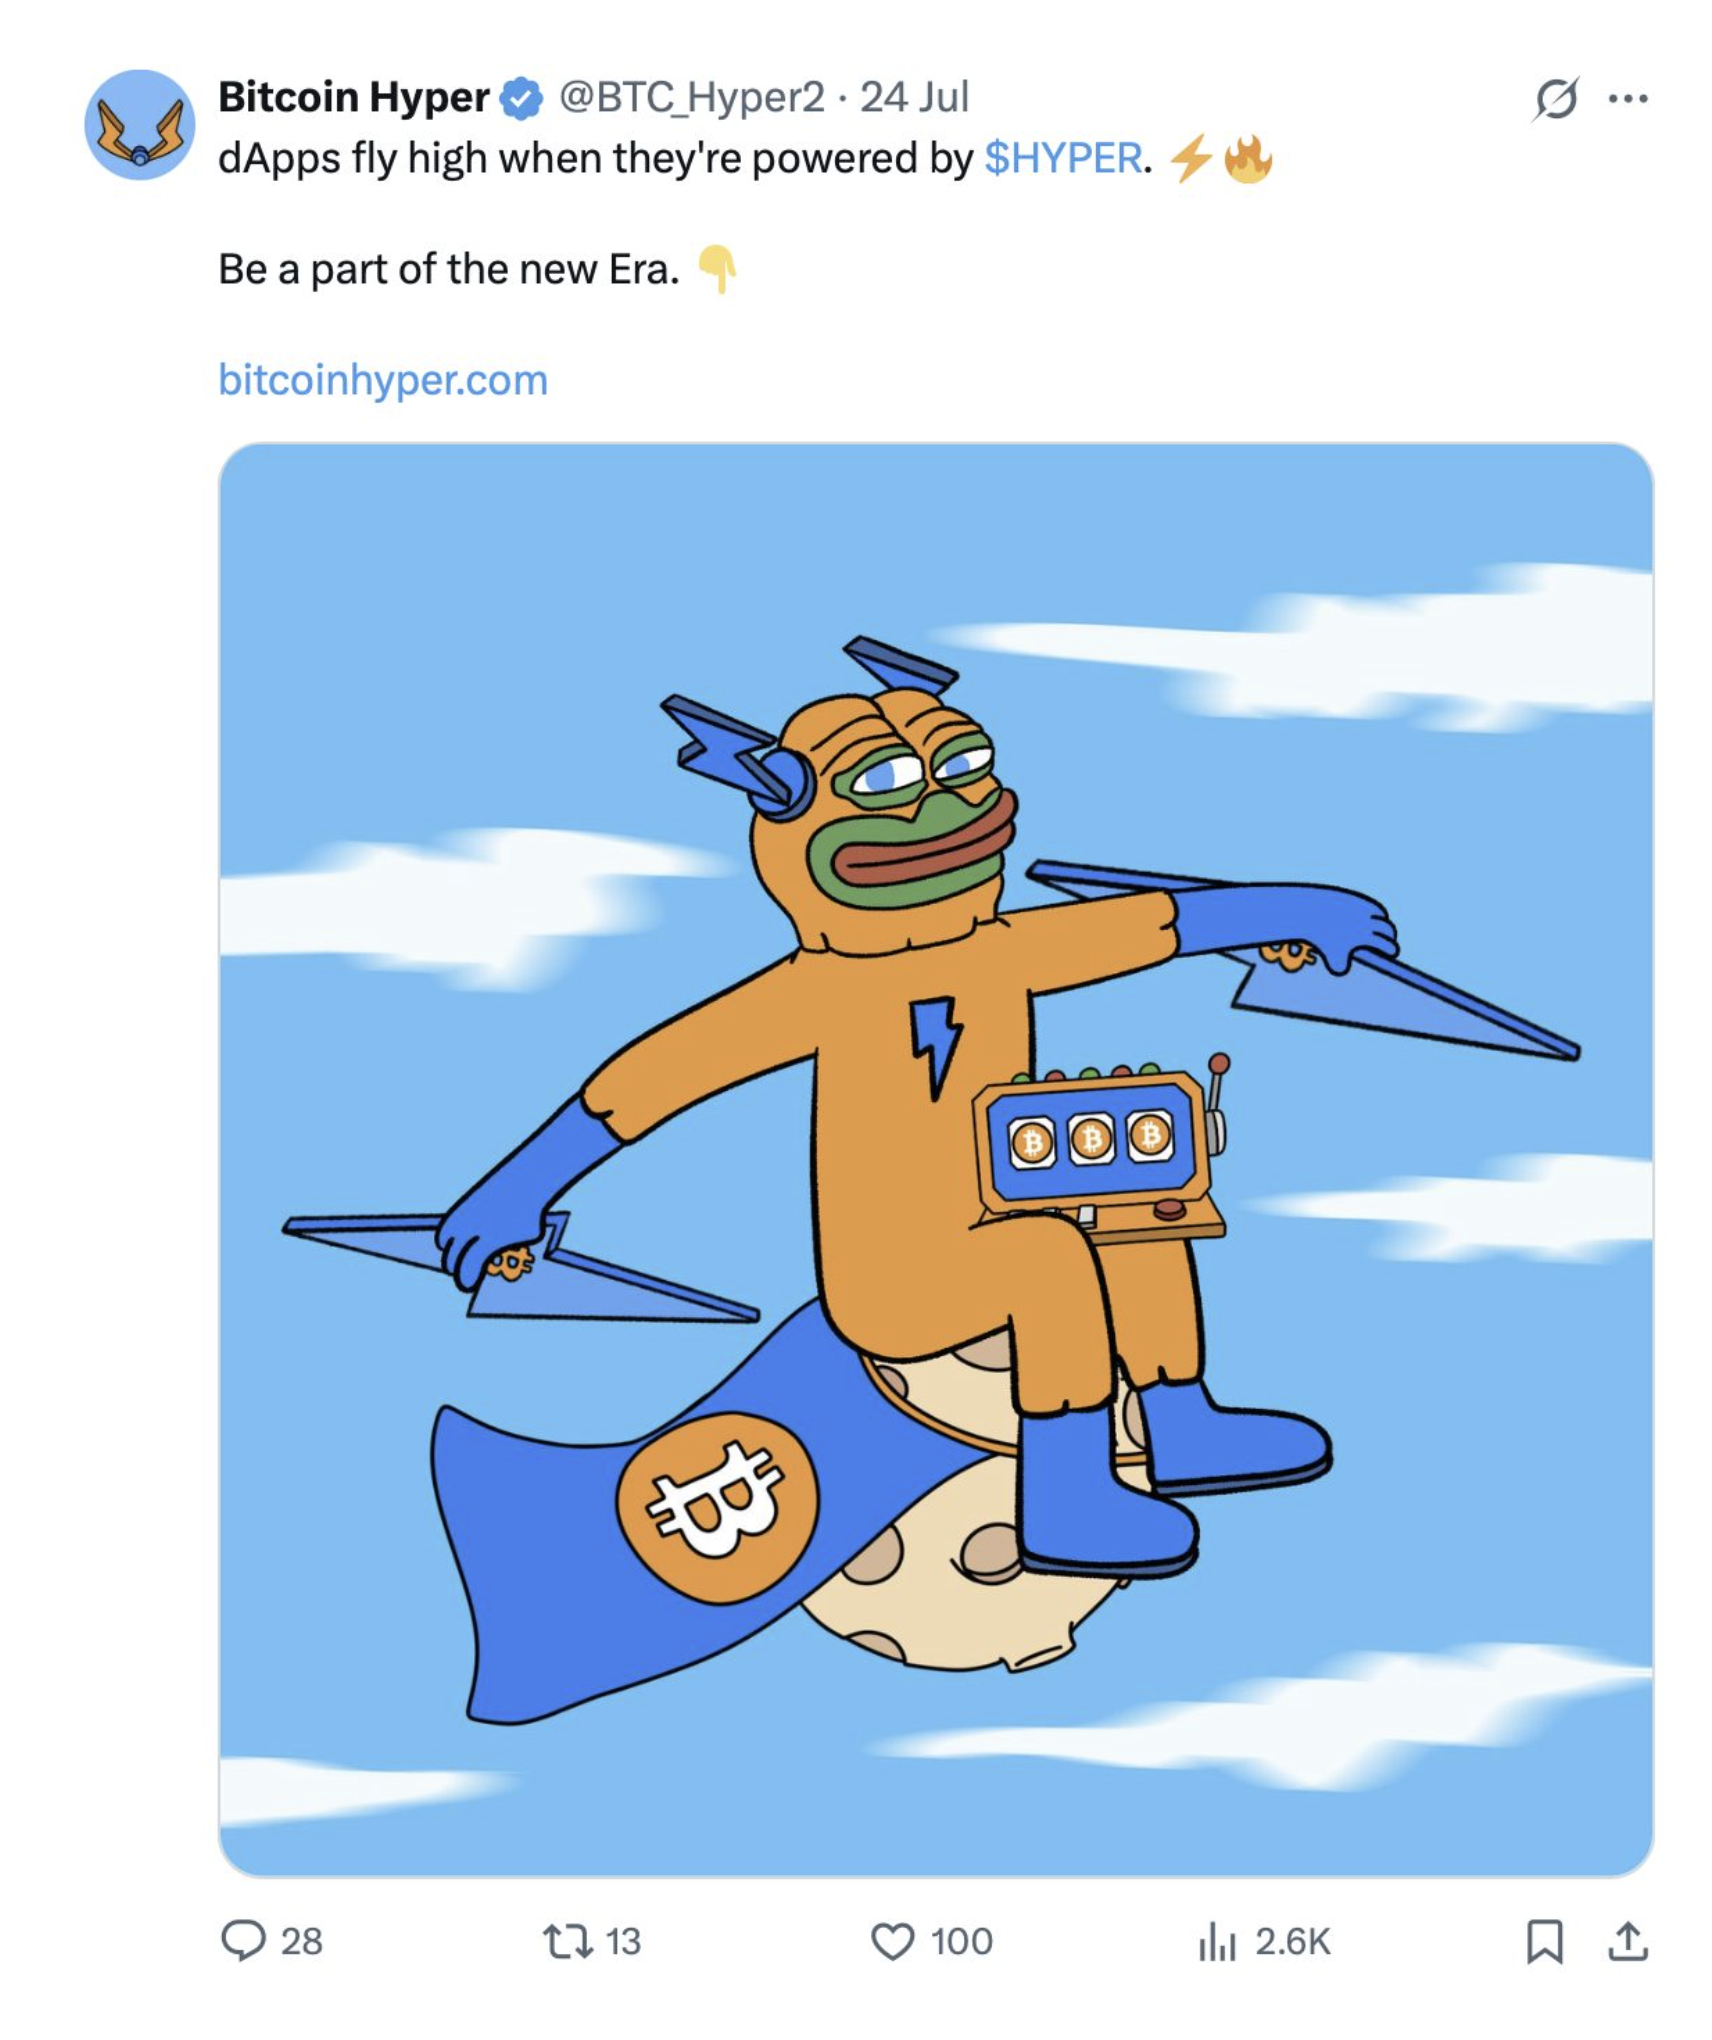This screenshot has width=1712, height=2040.
Task: Click the Bitcoin Hyper display name
Action: (353, 97)
